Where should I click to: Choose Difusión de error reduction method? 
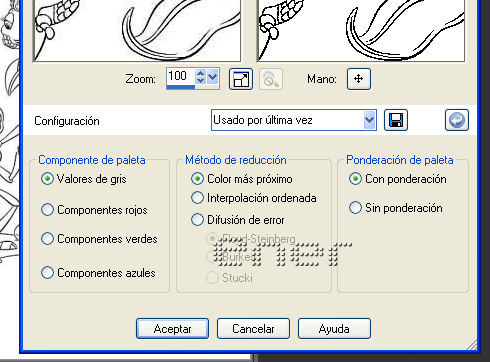click(238, 220)
